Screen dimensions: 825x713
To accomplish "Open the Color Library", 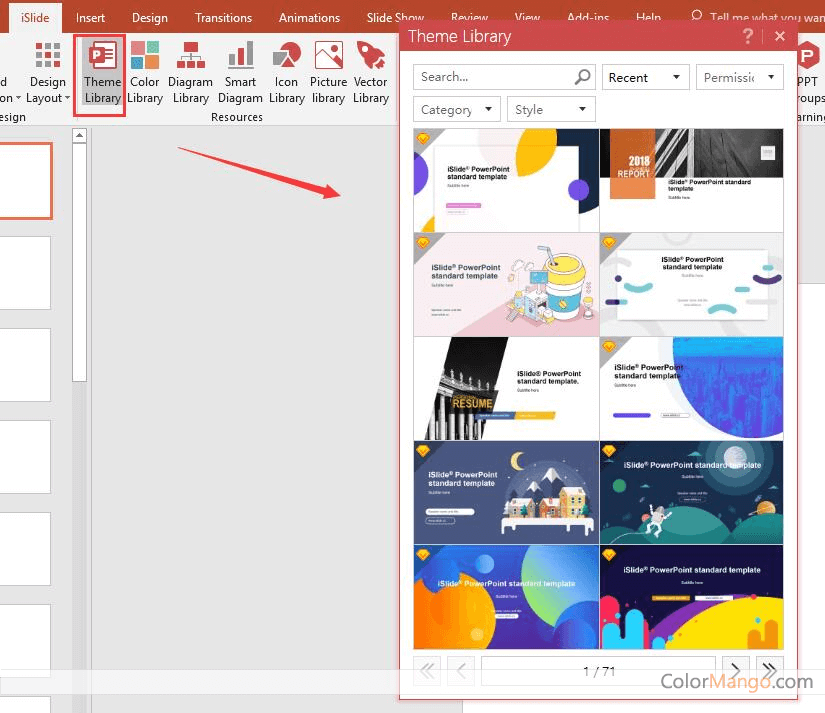I will coord(145,74).
